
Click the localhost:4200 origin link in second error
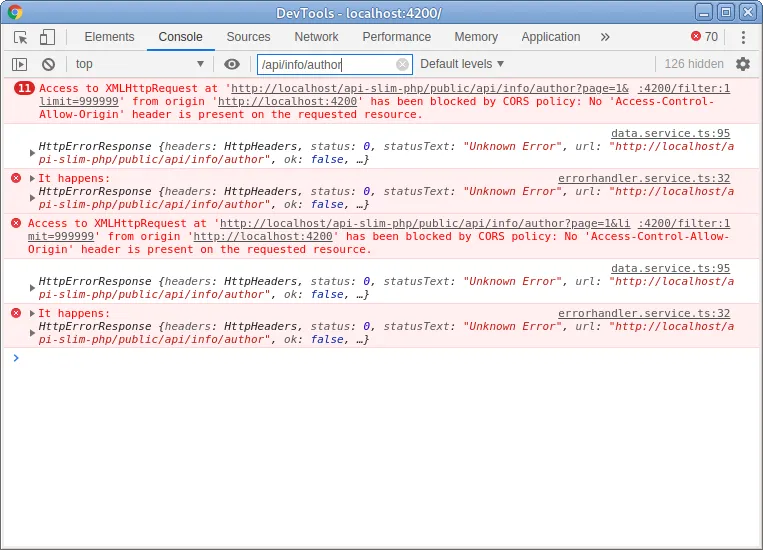point(263,236)
